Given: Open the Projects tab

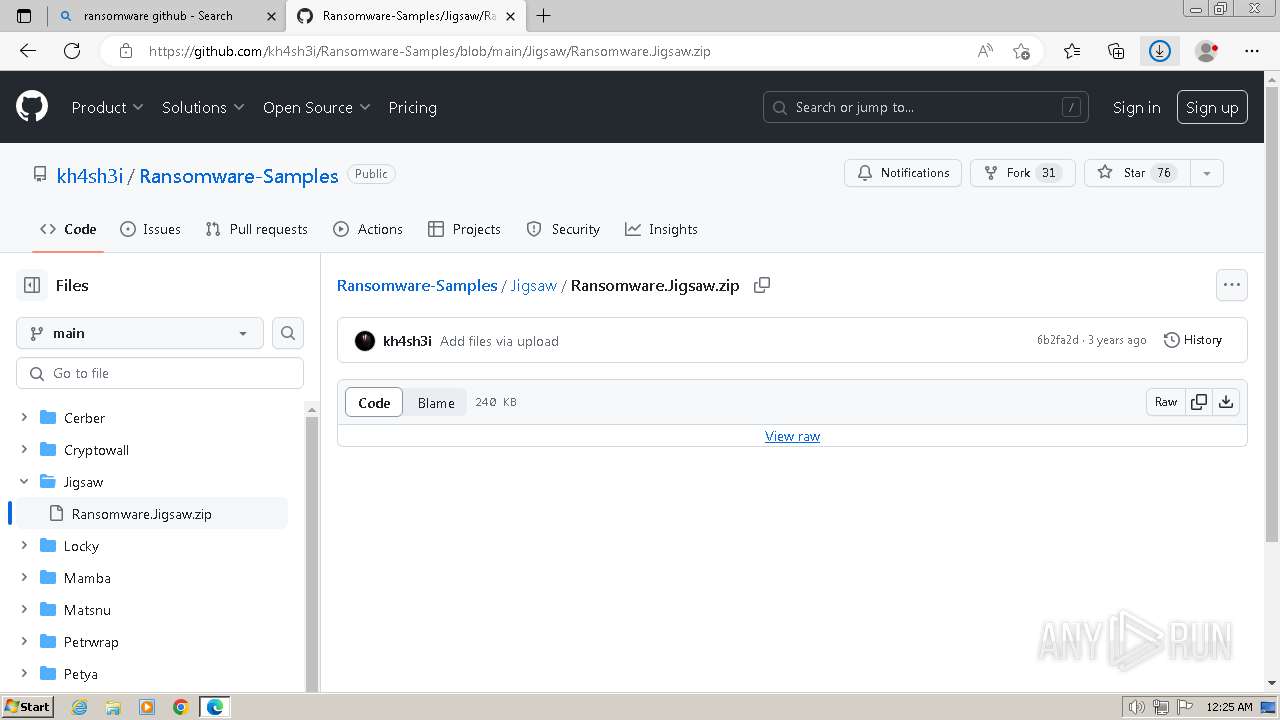Looking at the screenshot, I should [x=464, y=229].
